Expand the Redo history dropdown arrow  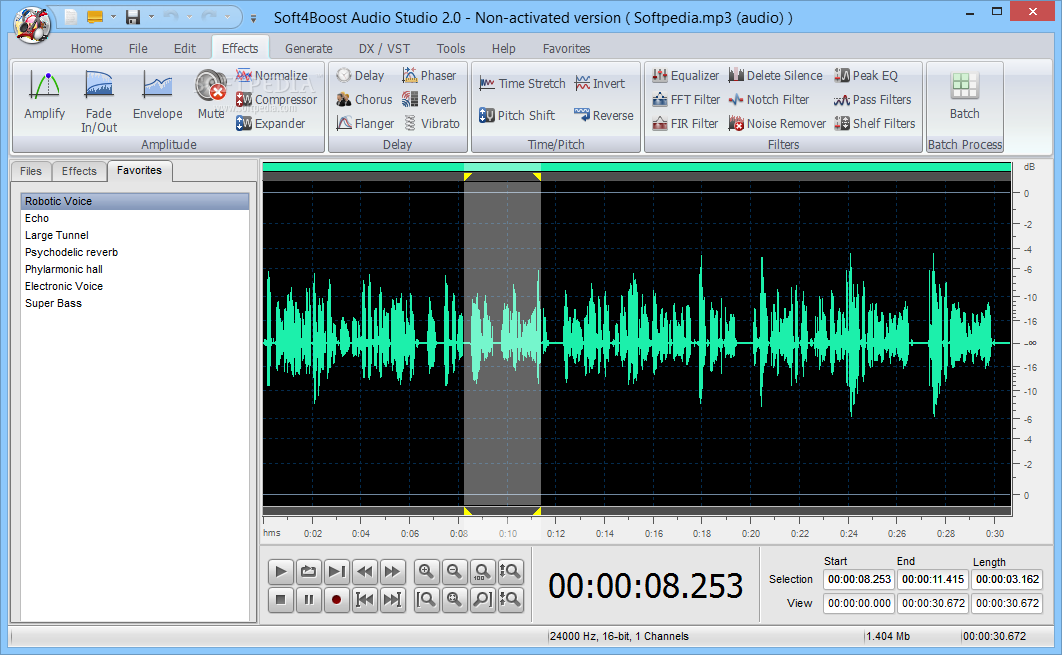click(227, 17)
